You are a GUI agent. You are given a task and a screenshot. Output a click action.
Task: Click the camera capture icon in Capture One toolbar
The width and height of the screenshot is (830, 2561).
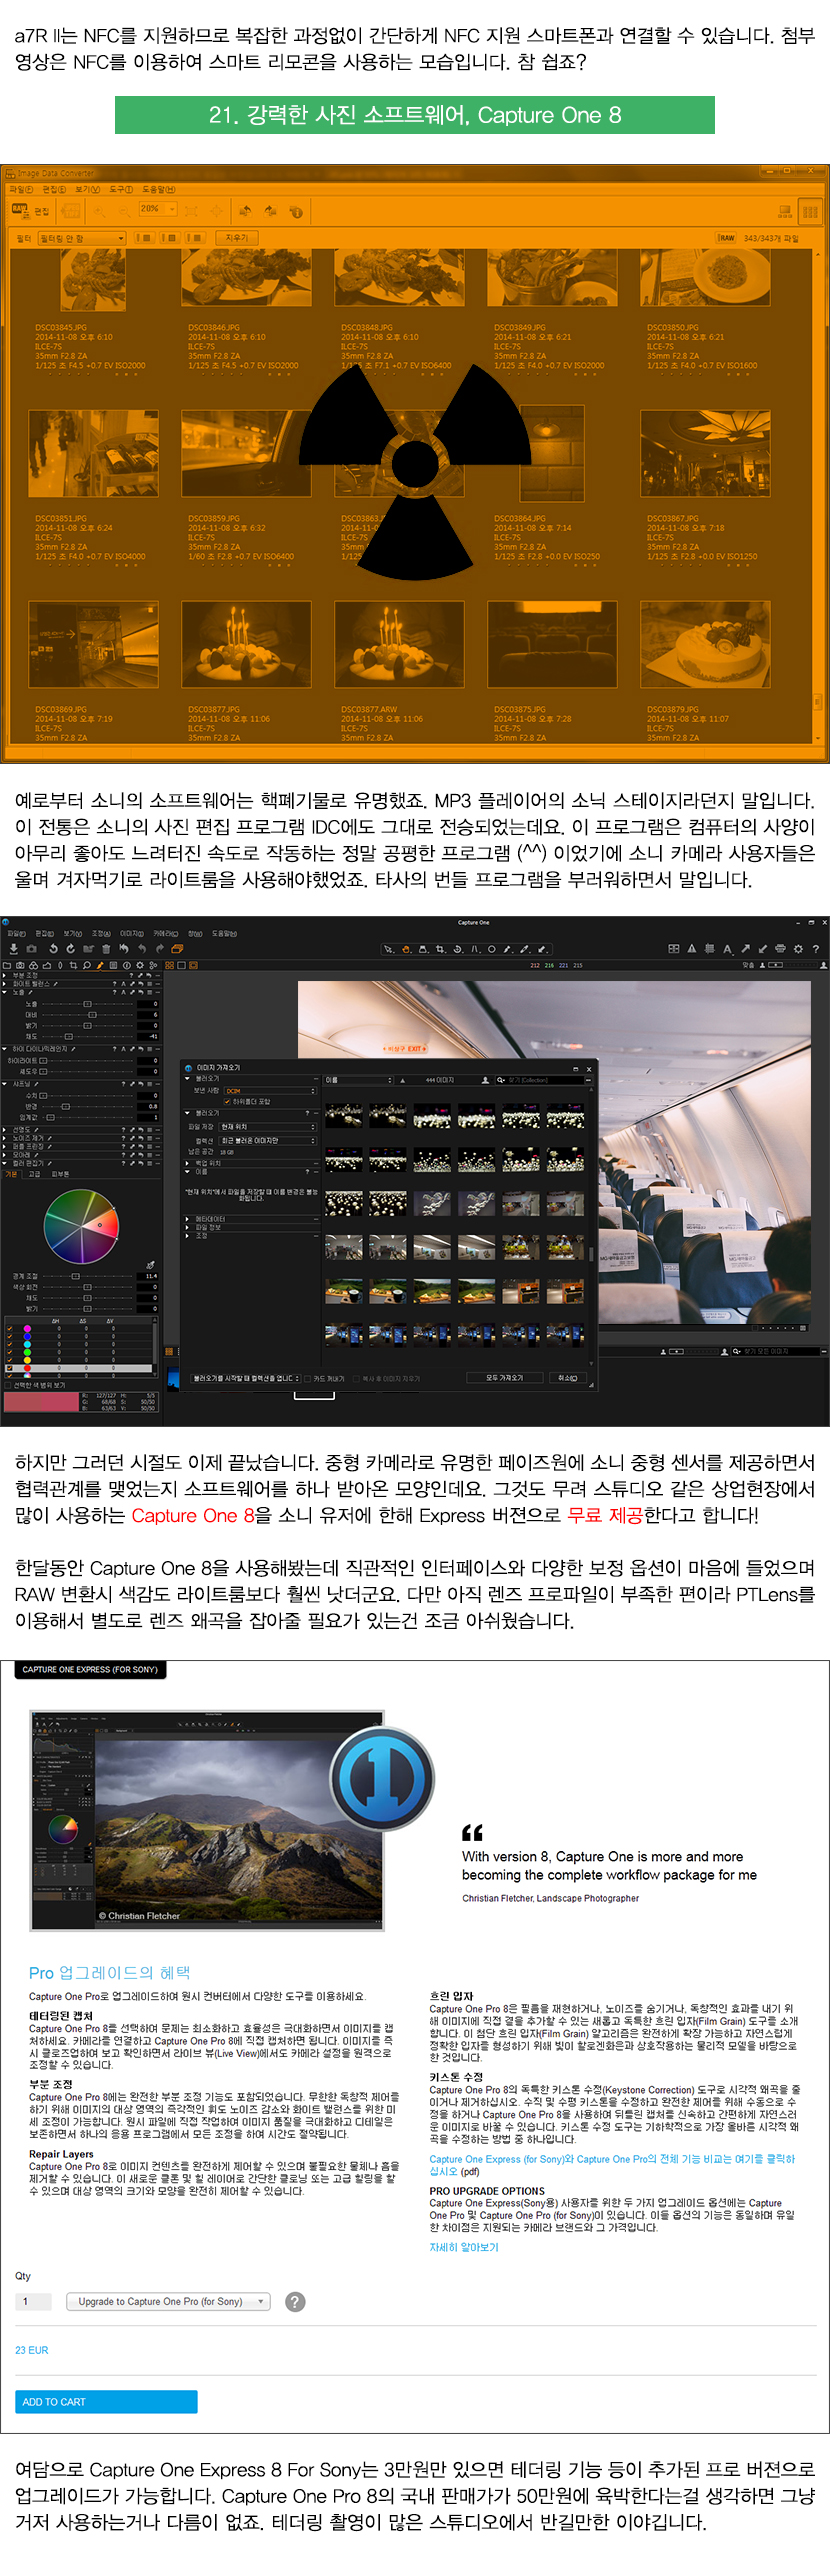tap(31, 948)
